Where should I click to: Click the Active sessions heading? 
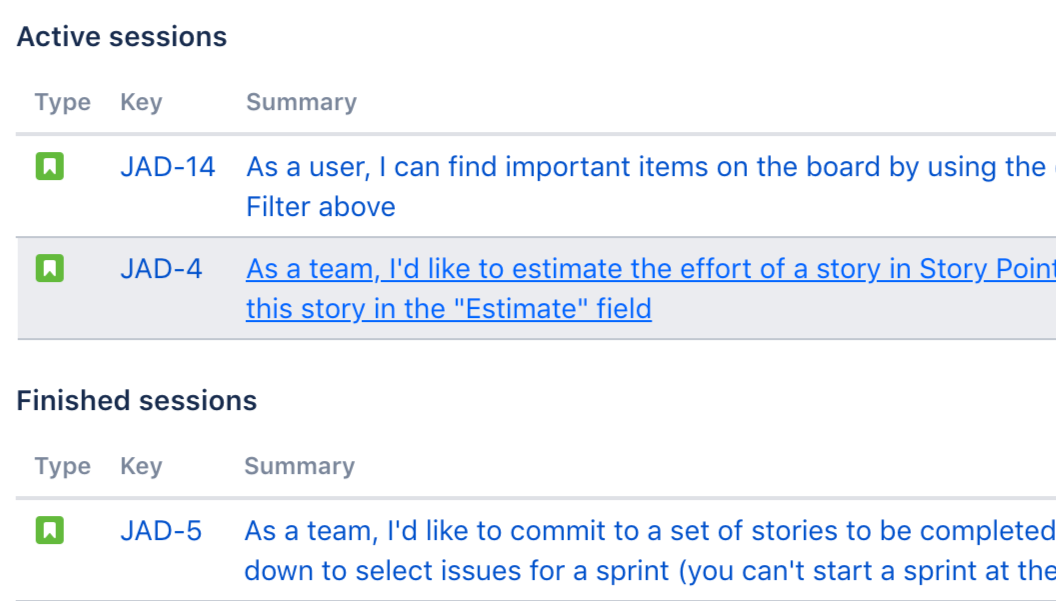click(122, 37)
